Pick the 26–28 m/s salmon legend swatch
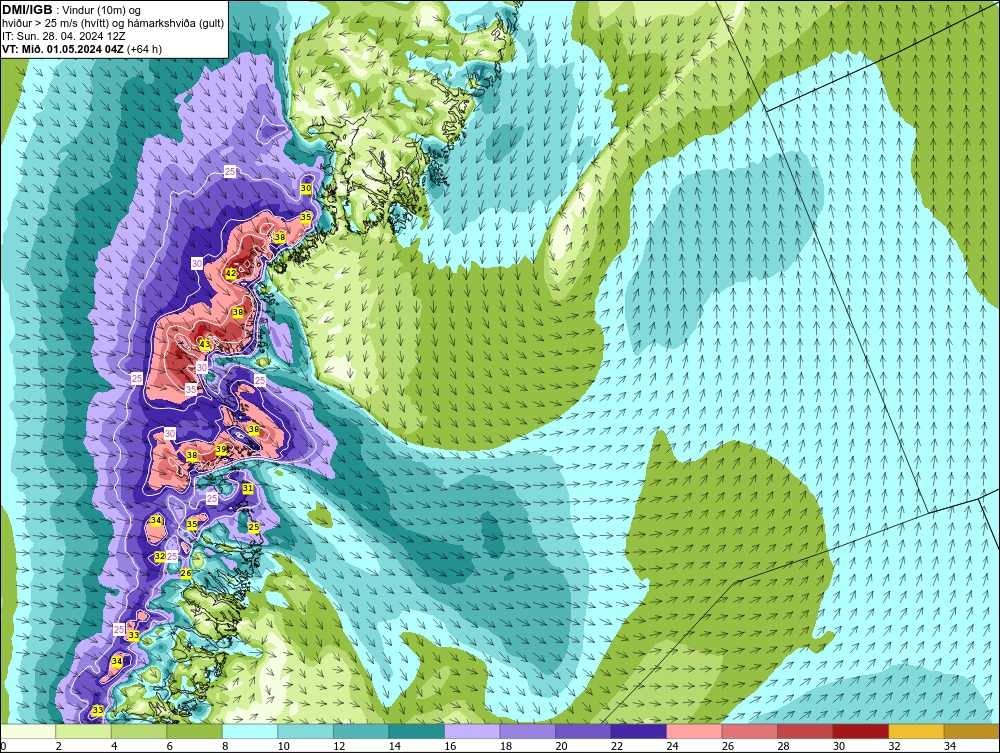1000x753 pixels. click(x=749, y=731)
